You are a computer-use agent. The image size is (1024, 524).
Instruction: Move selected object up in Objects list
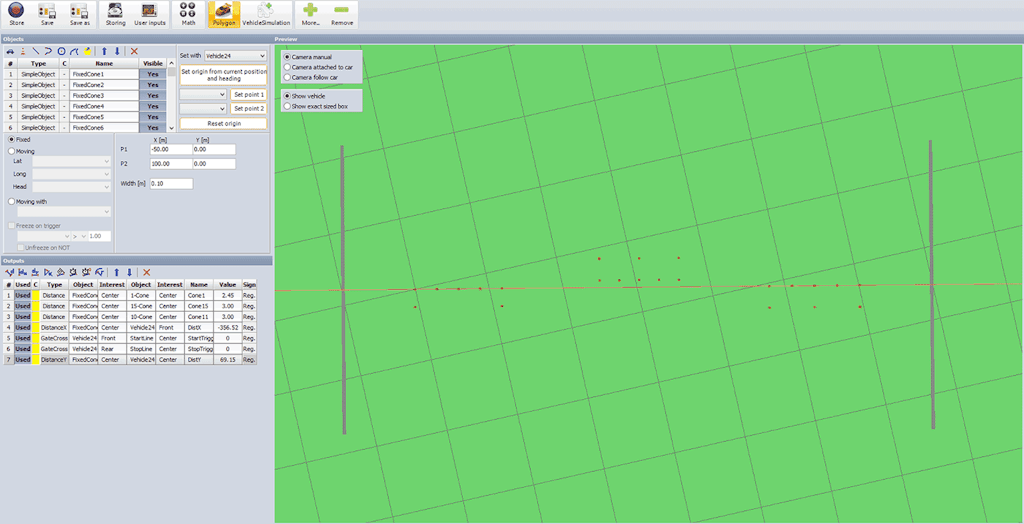(104, 51)
